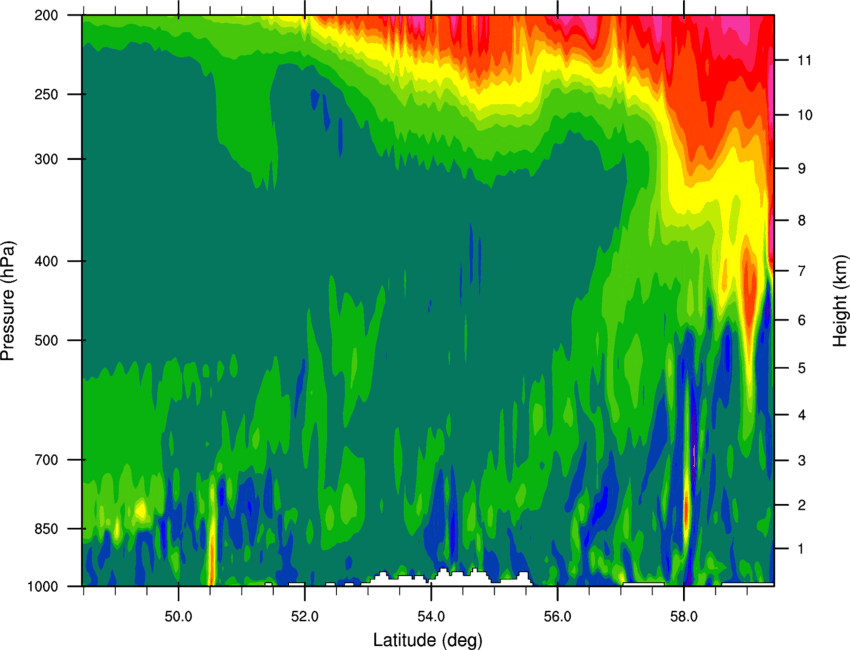The width and height of the screenshot is (850, 650).
Task: Pick the 7 km height label
Action: 801,271
